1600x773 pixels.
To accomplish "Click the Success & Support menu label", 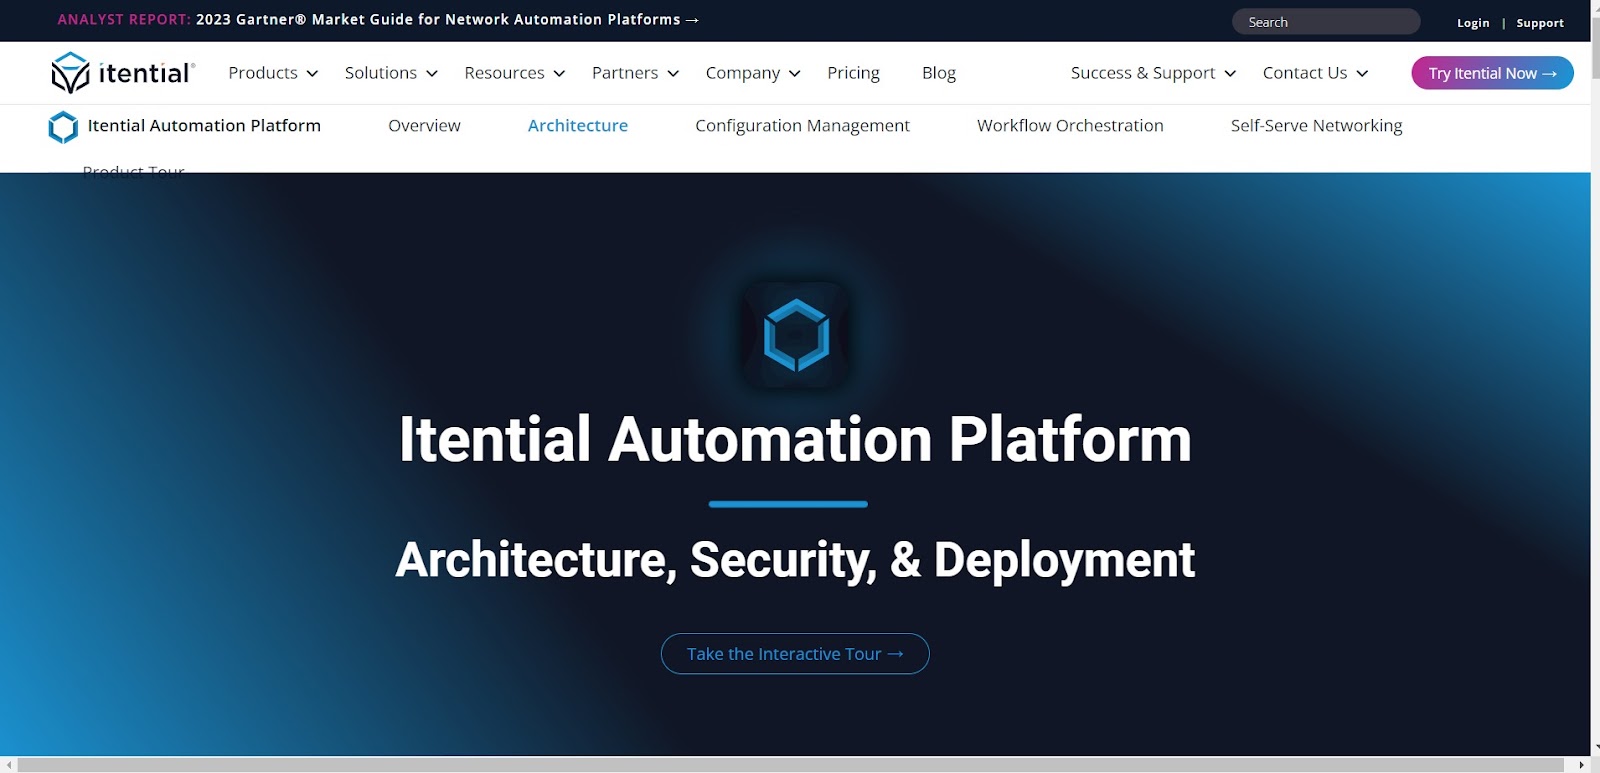I will point(1143,73).
